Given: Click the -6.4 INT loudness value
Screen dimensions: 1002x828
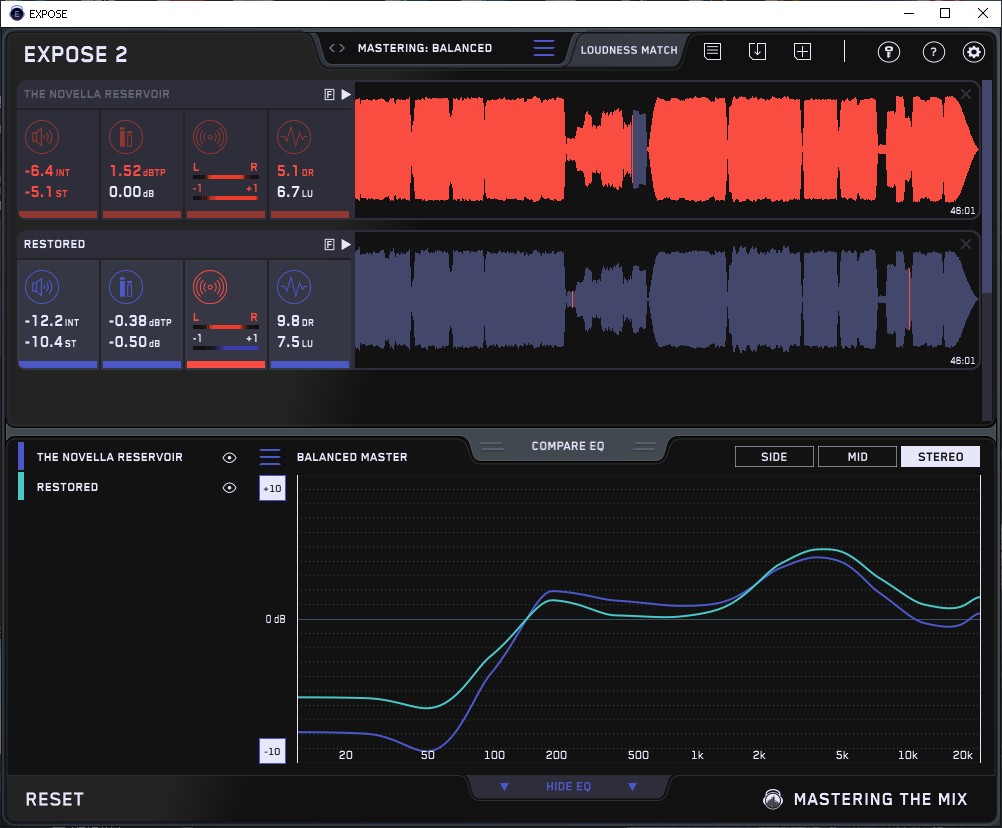Looking at the screenshot, I should click(47, 171).
